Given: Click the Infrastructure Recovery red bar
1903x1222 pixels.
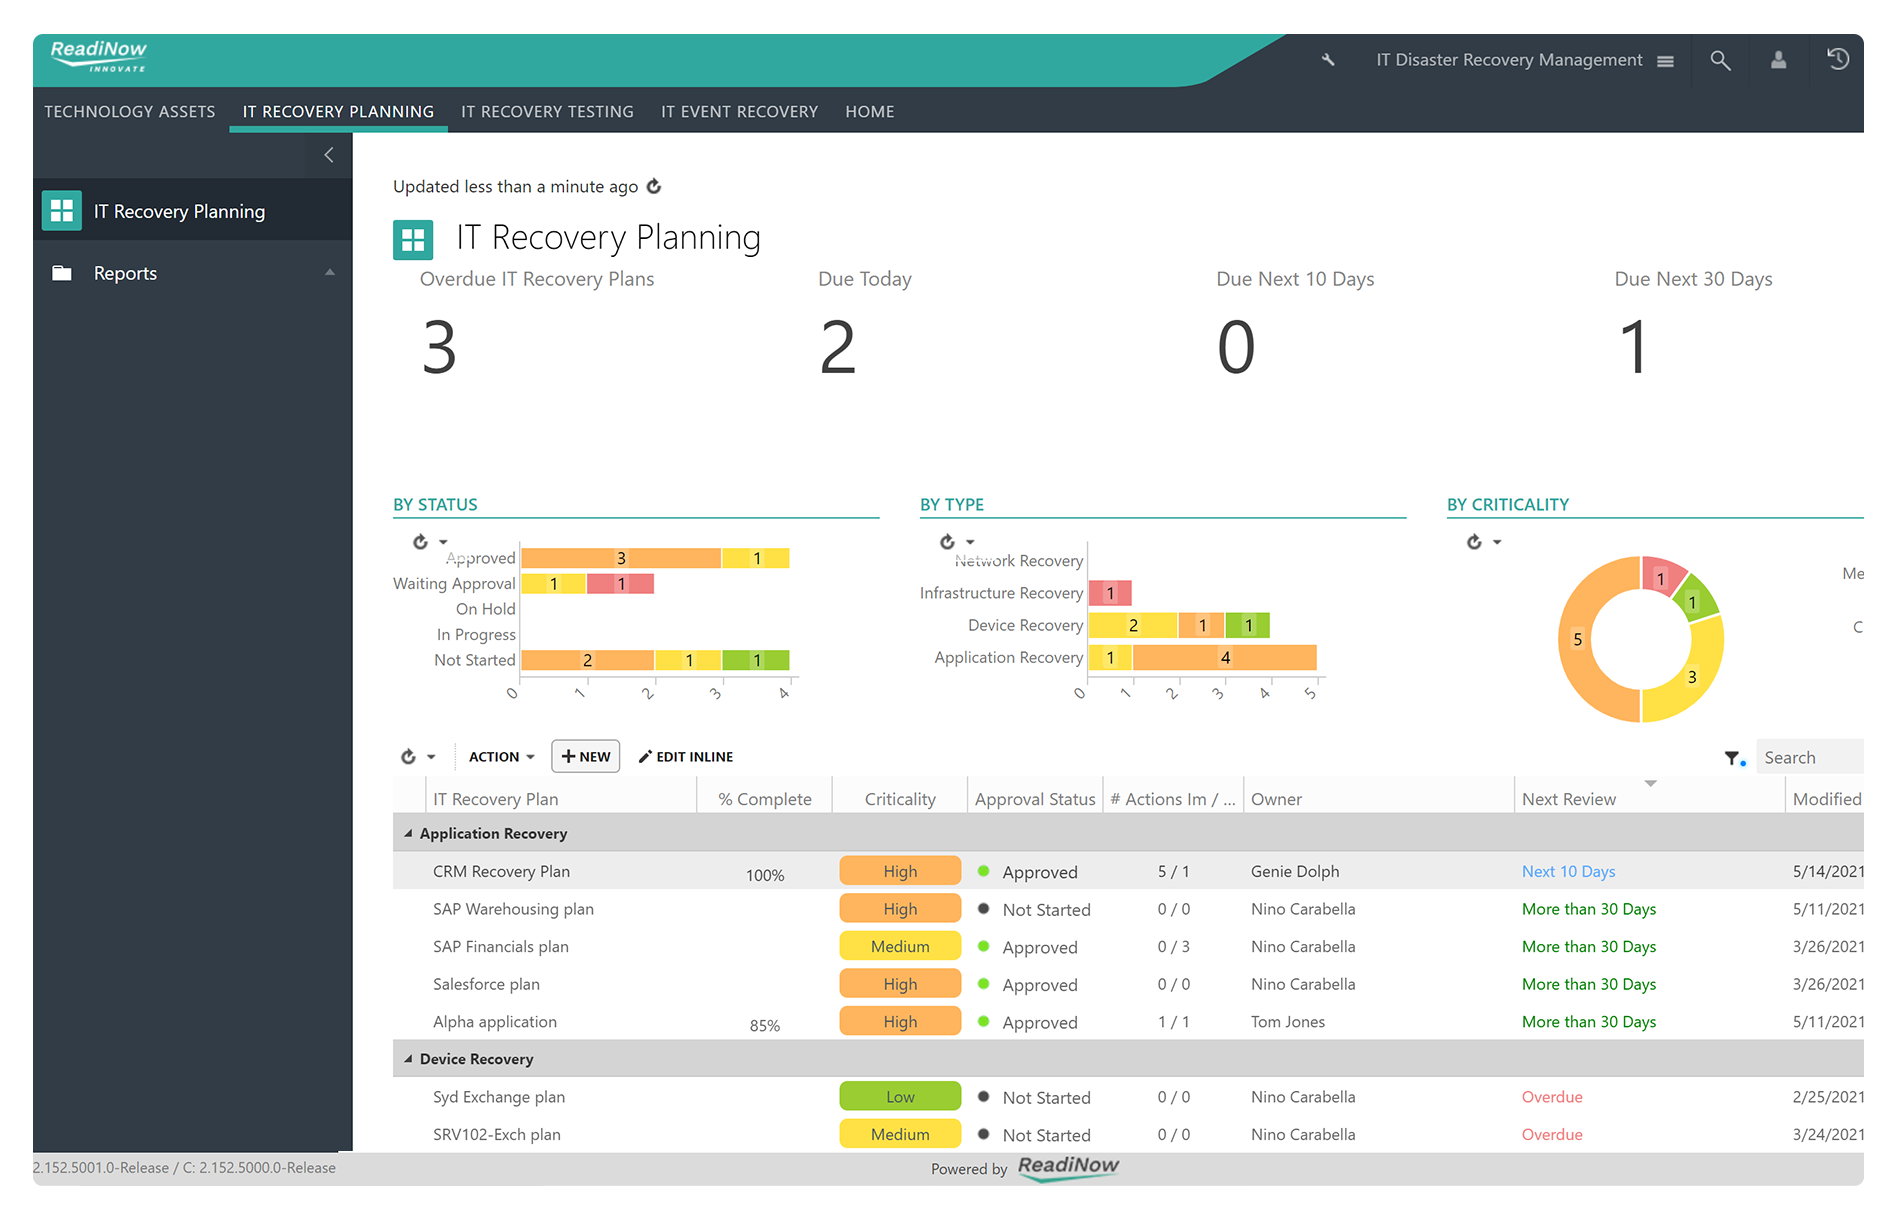Looking at the screenshot, I should [1110, 593].
